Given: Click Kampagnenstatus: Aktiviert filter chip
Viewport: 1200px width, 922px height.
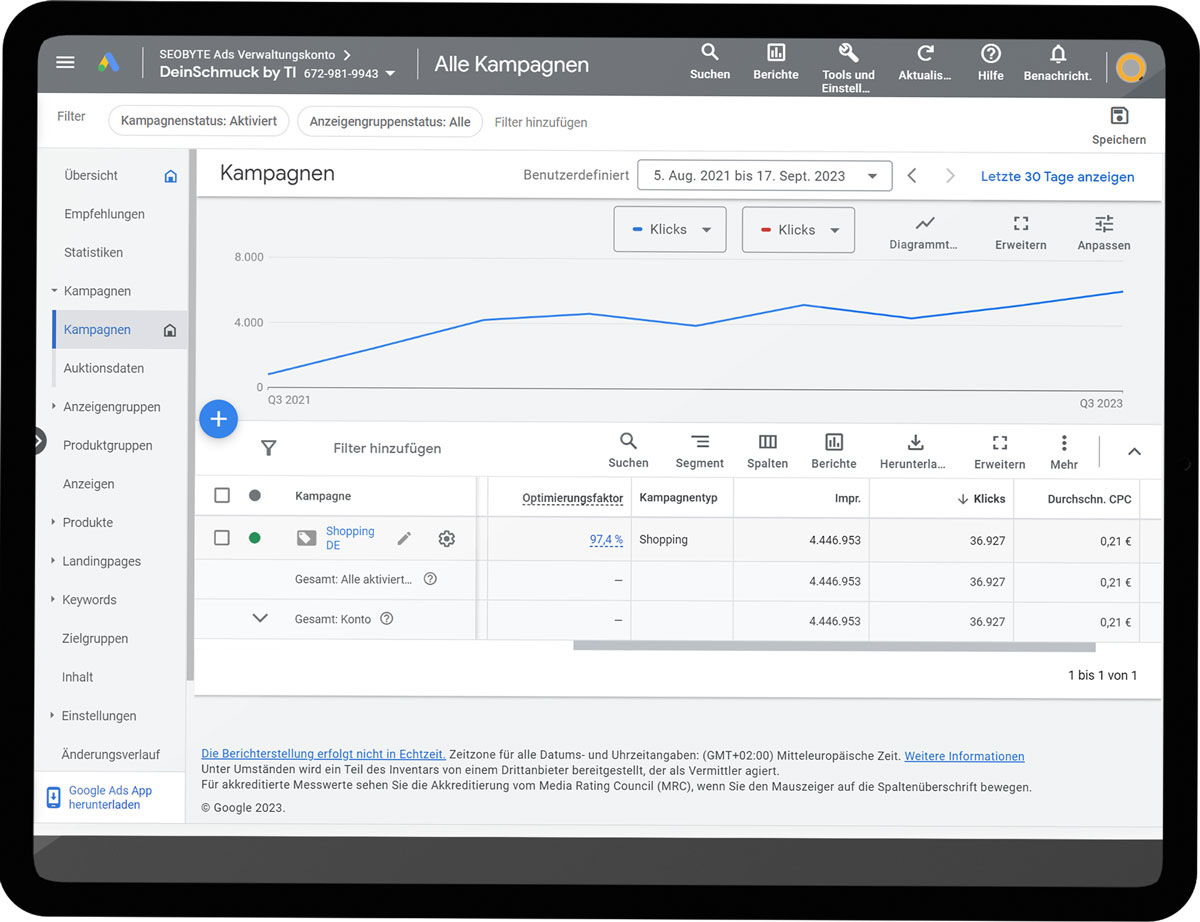Looking at the screenshot, I should (x=199, y=122).
